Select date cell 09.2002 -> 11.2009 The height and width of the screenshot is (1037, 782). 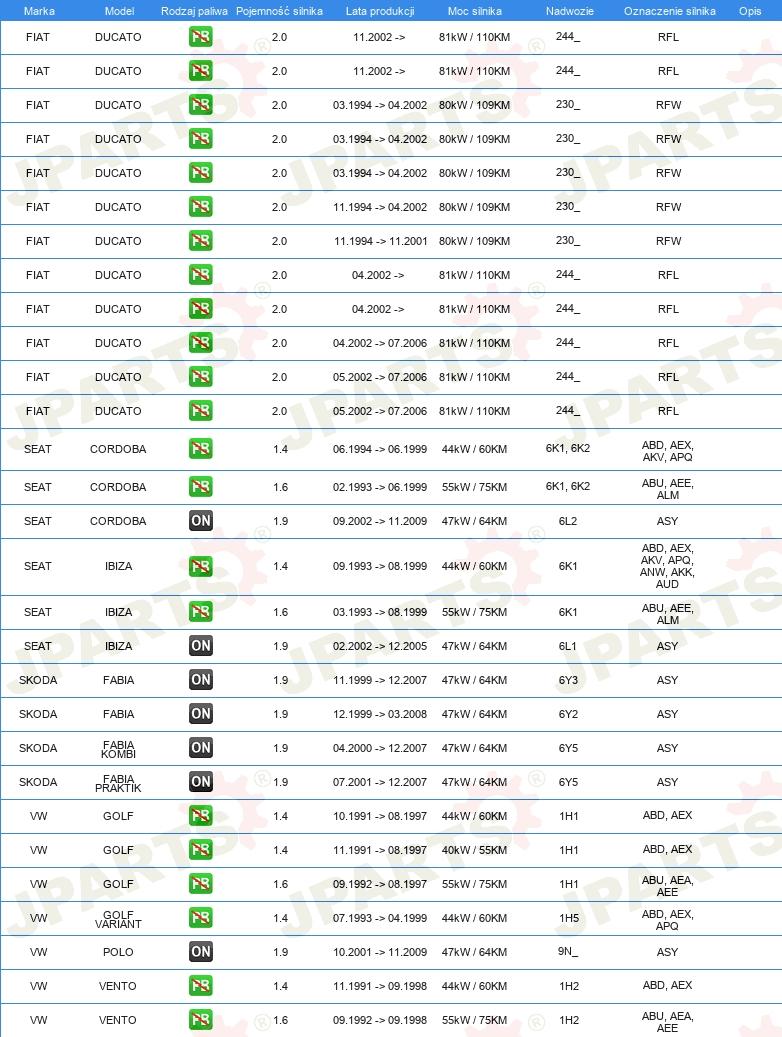380,521
